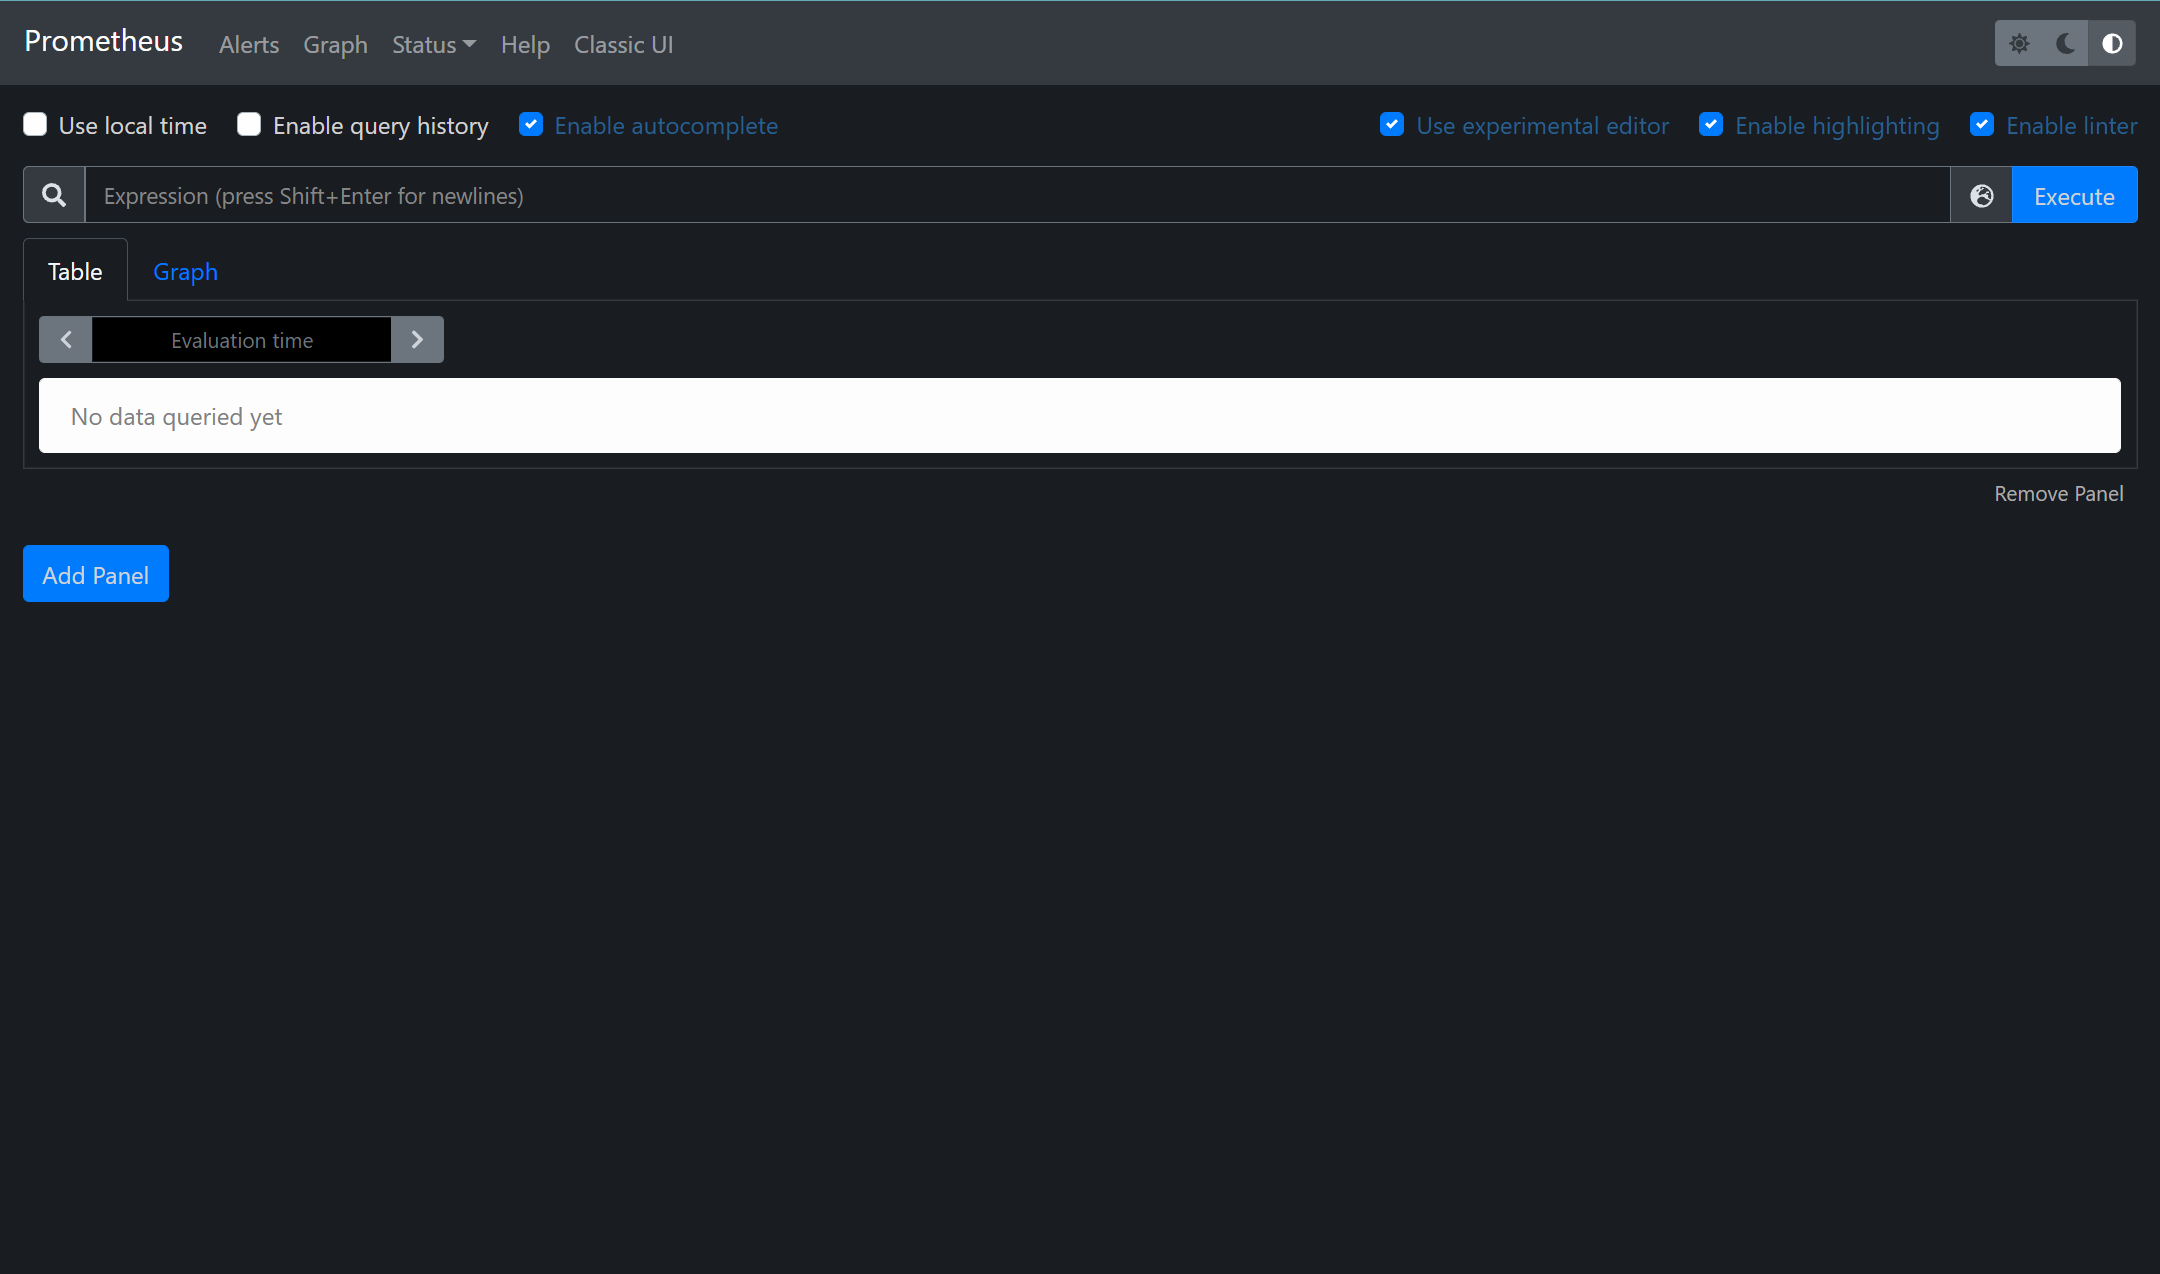Disable the linter checkbox
2160x1274 pixels.
point(1981,124)
